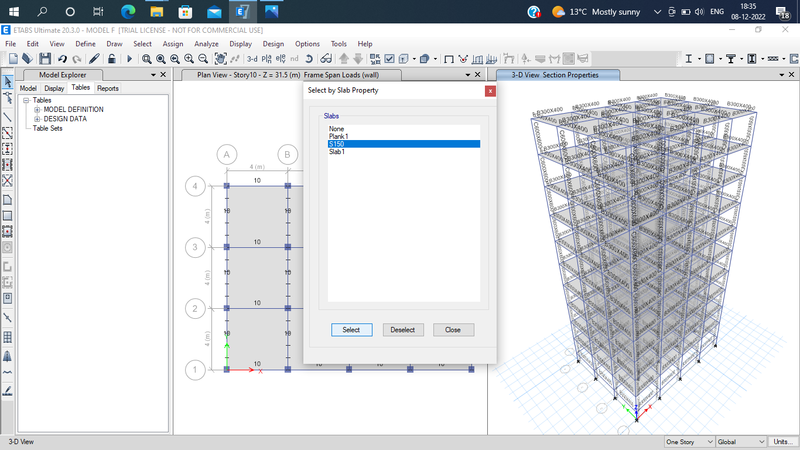Image resolution: width=800 pixels, height=450 pixels.
Task: Open the Plan View window dropdown arrow
Action: [x=468, y=75]
